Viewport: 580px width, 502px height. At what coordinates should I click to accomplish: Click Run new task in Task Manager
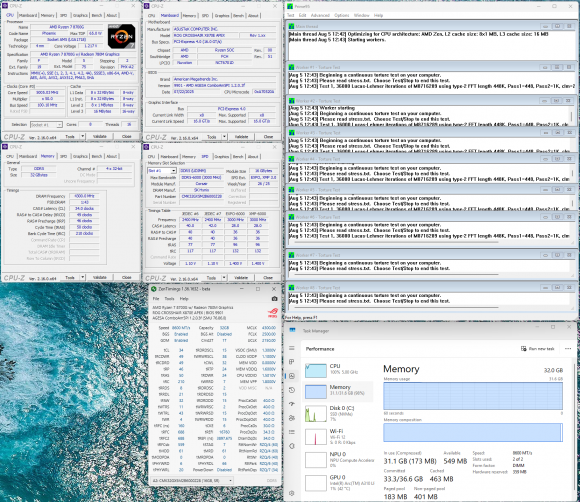537,348
